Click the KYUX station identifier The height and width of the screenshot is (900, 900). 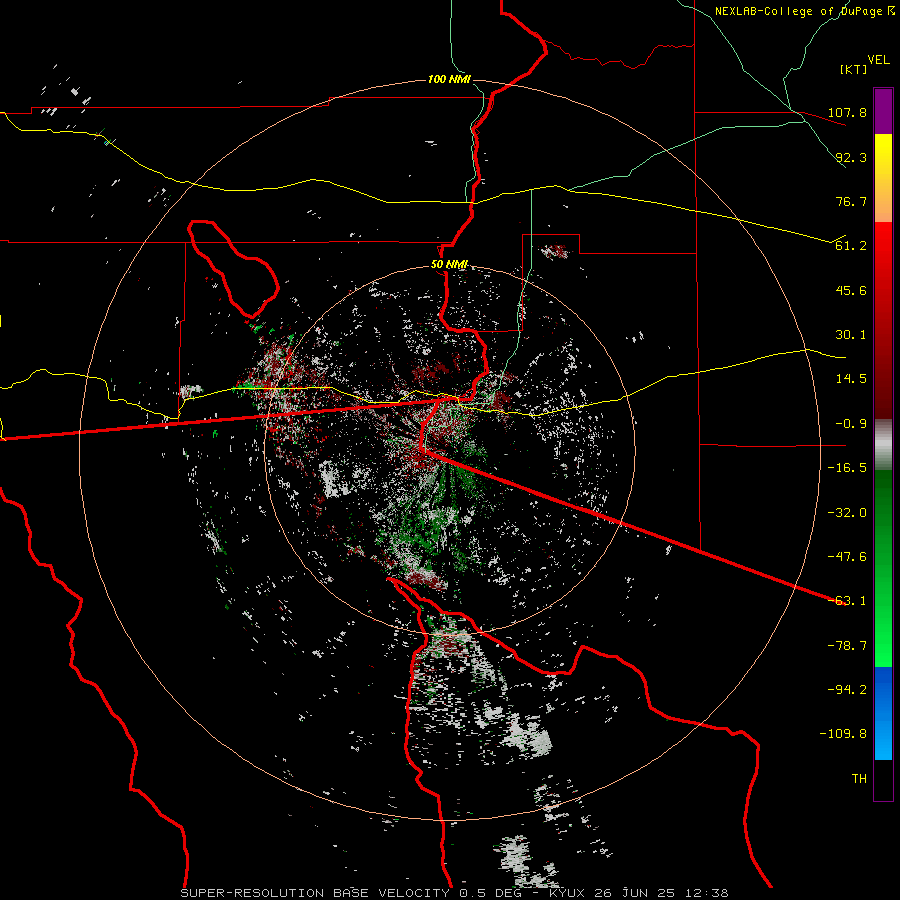click(568, 893)
